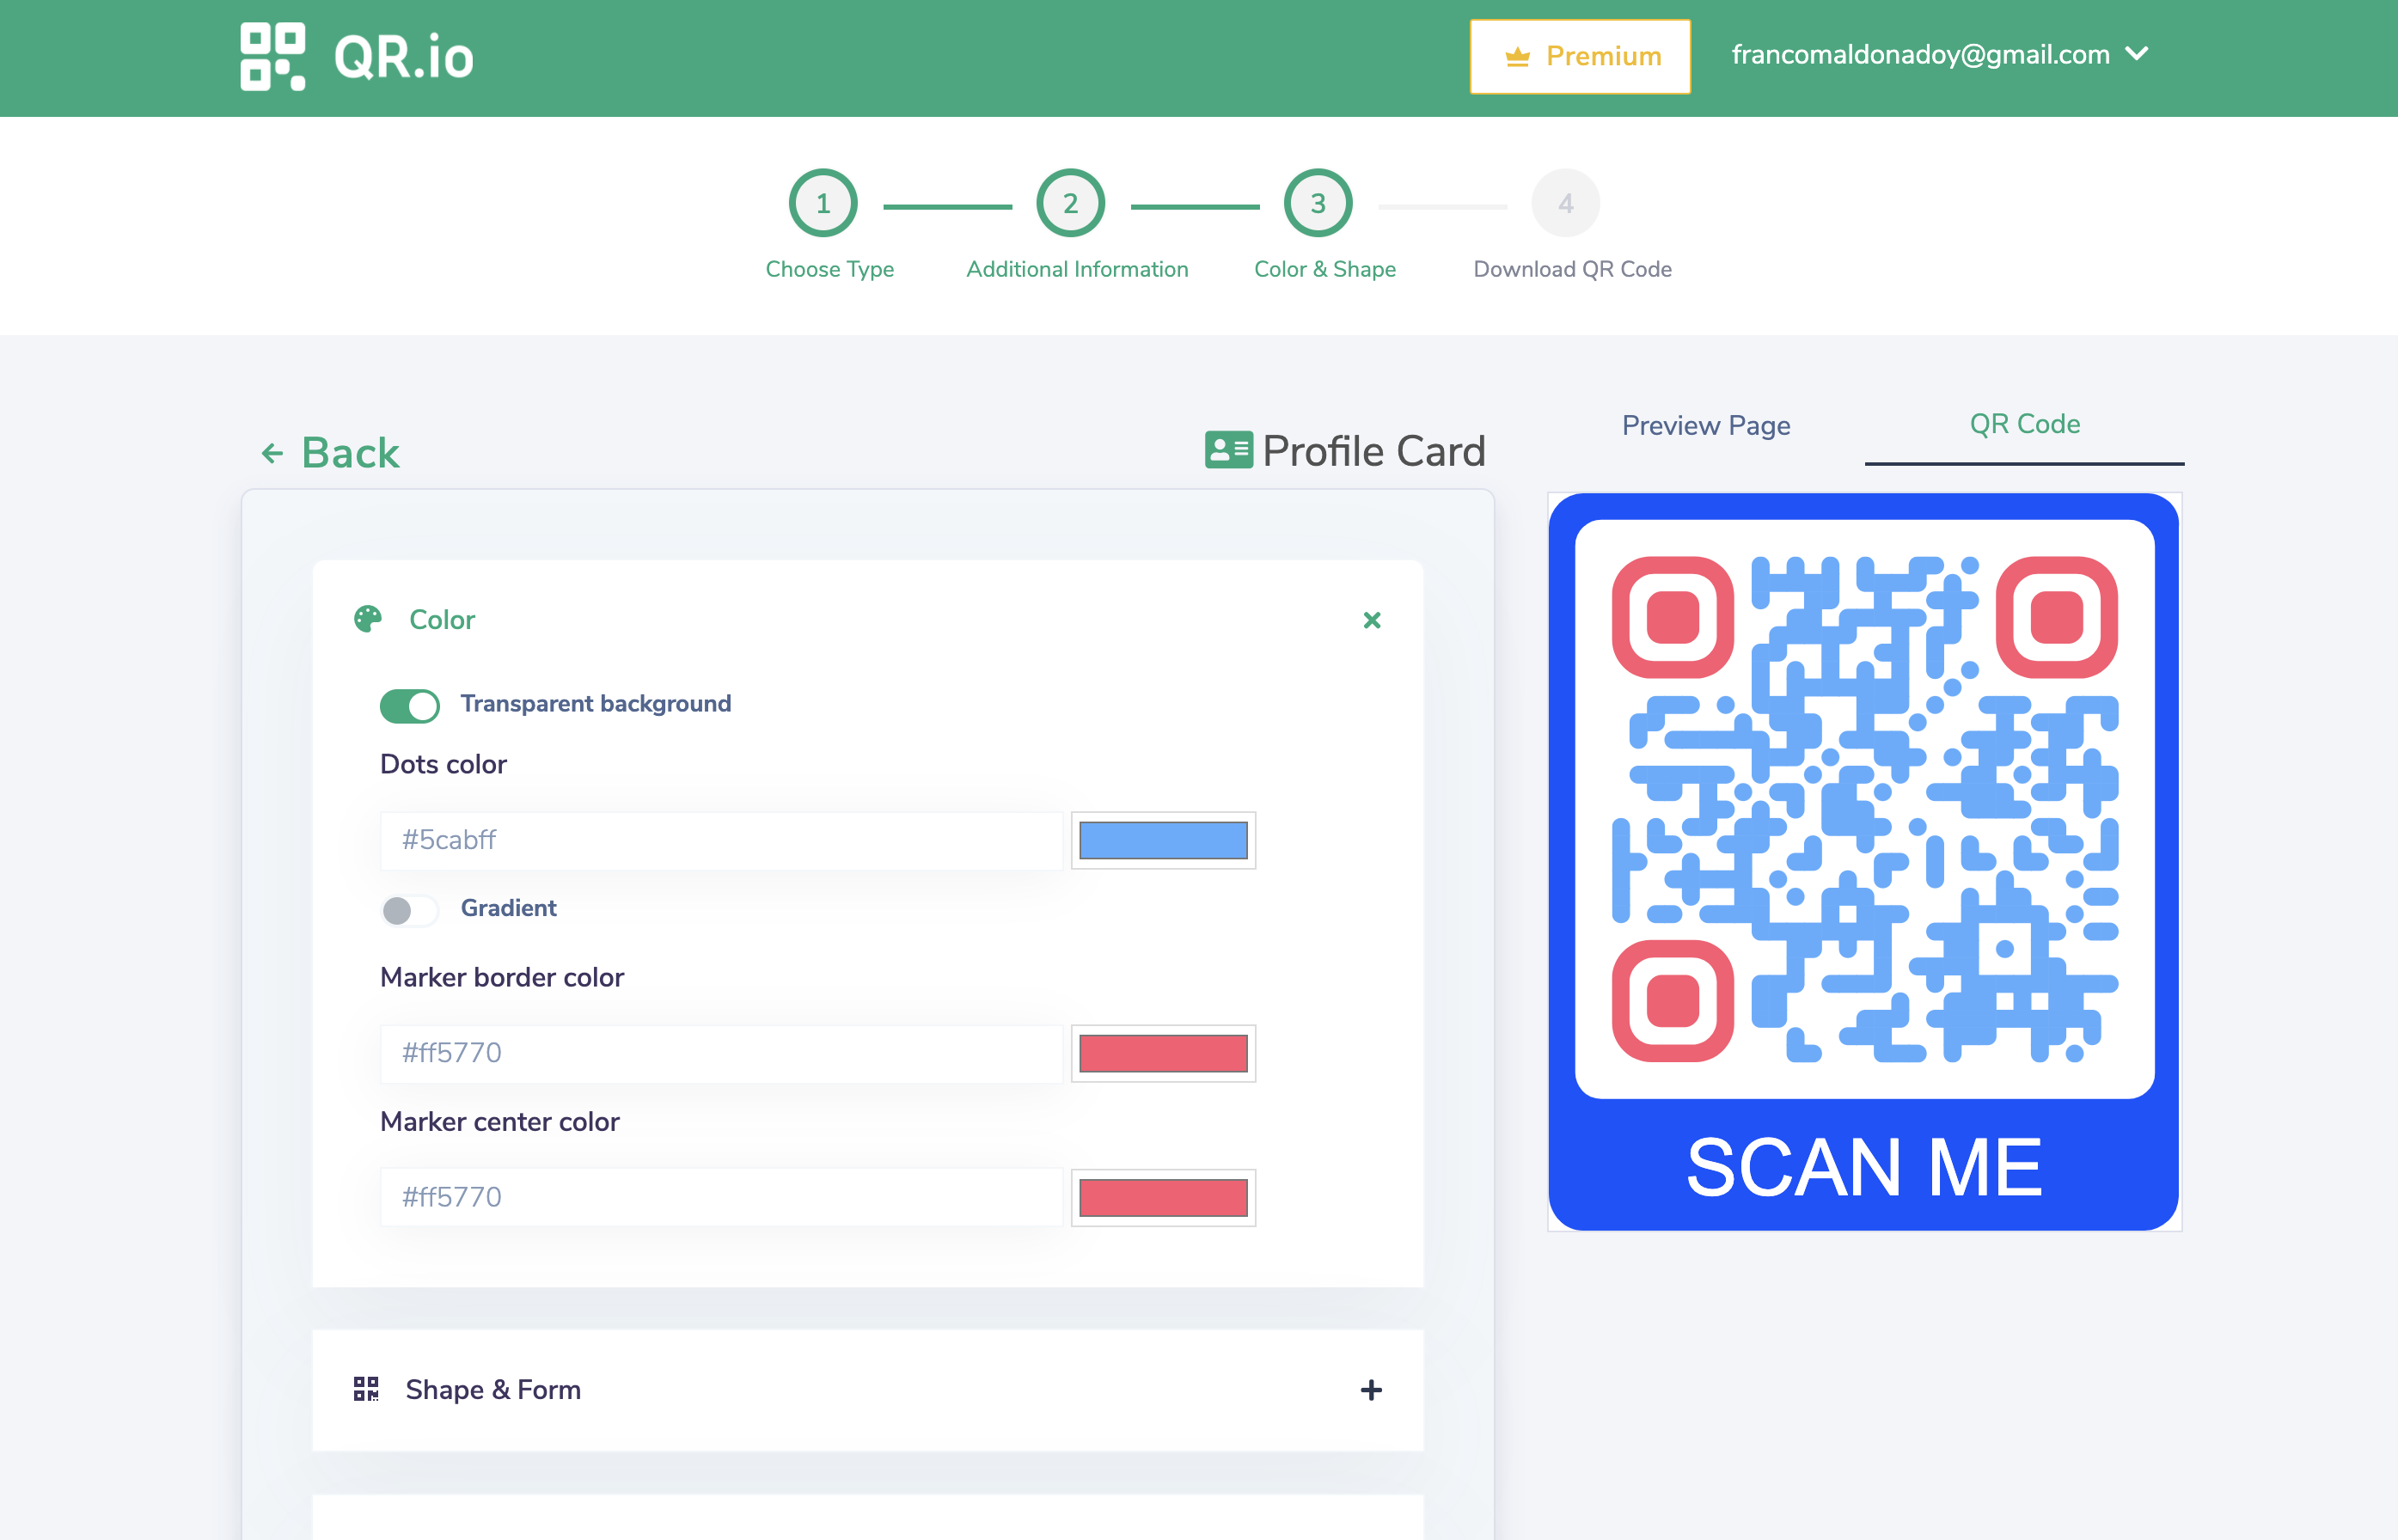Click the QR.io logo icon
The width and height of the screenshot is (2398, 1540).
coord(272,57)
